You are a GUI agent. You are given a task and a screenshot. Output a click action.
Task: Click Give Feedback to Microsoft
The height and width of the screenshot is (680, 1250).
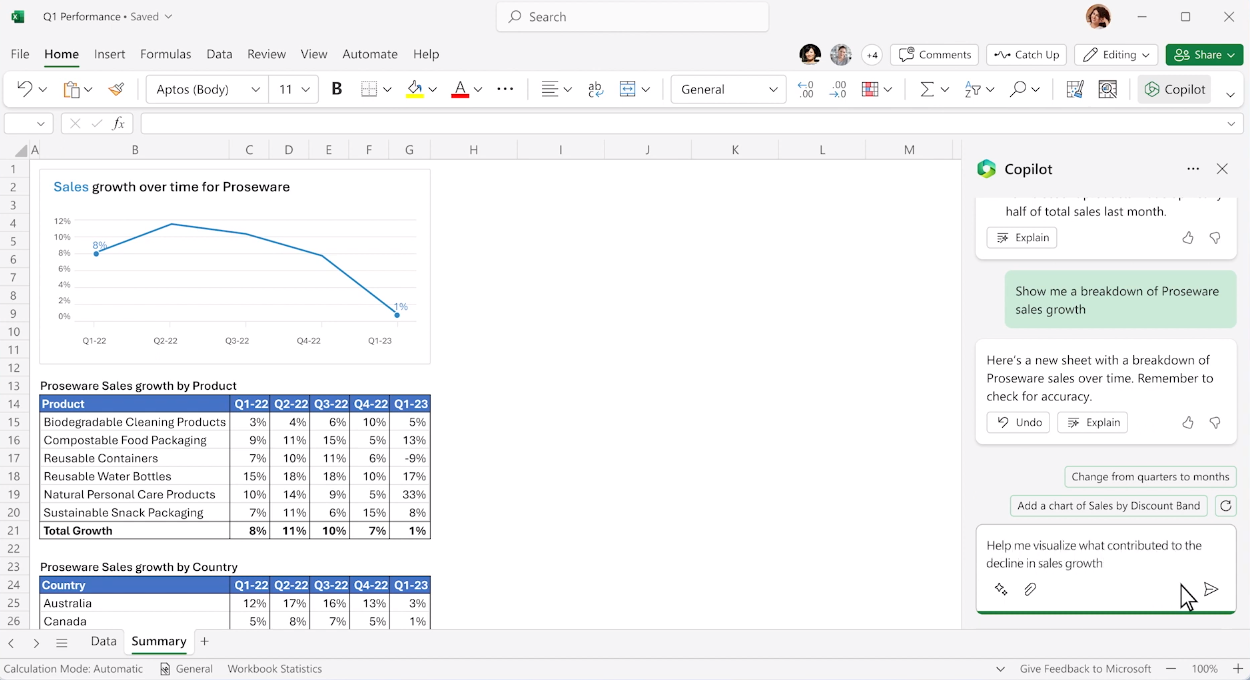[1086, 669]
